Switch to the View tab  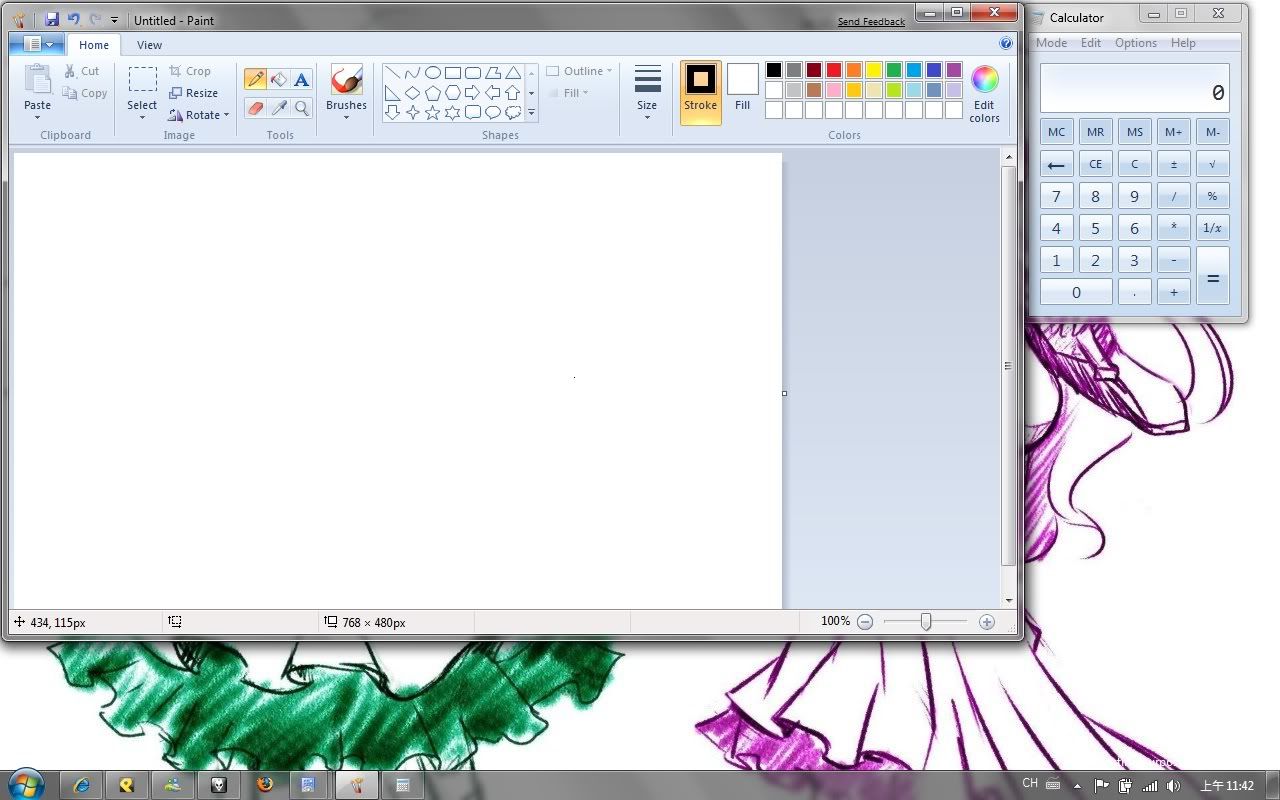pos(149,45)
